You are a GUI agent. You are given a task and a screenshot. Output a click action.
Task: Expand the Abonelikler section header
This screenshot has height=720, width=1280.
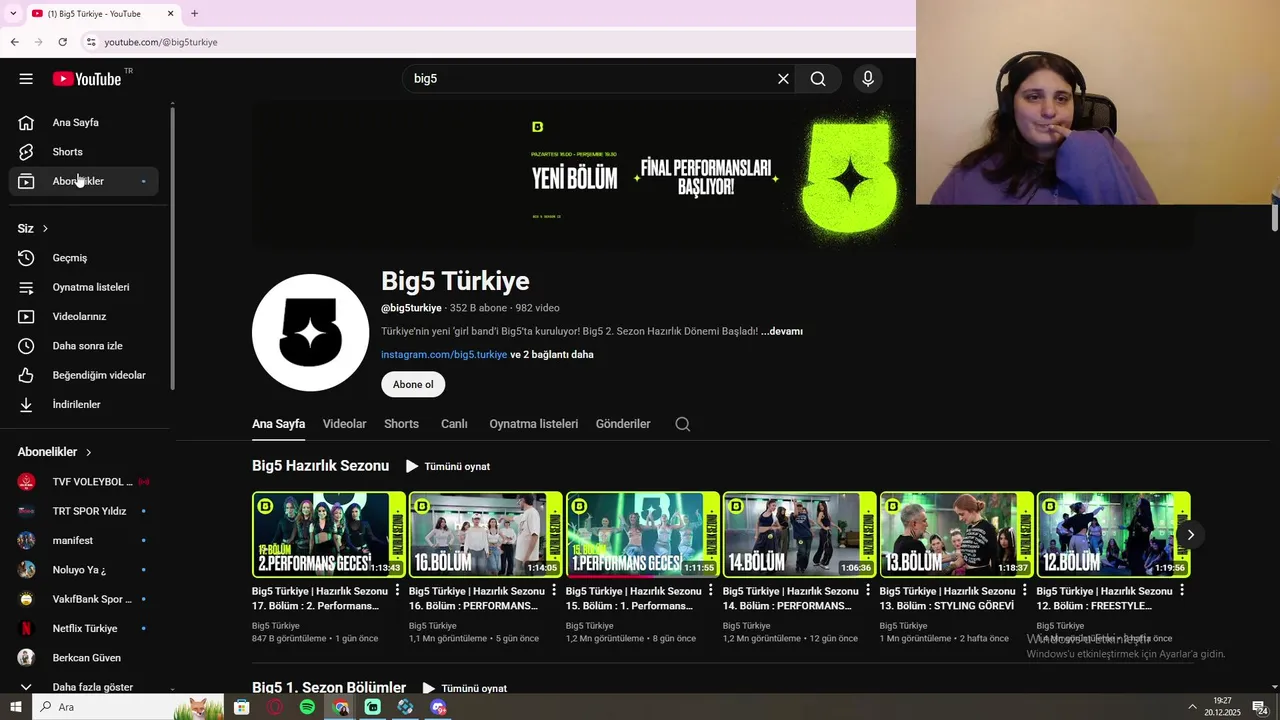tap(55, 452)
